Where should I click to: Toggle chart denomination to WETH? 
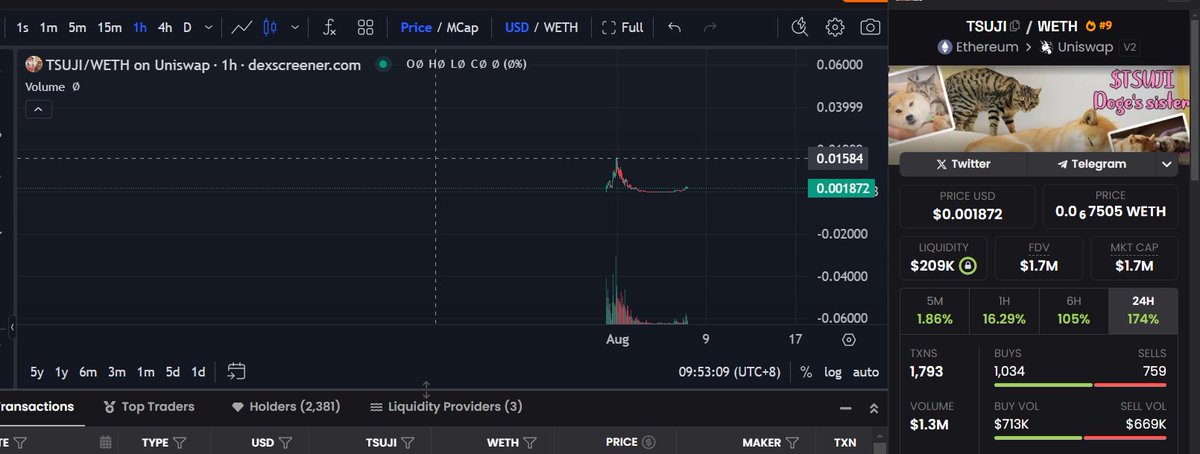[561, 27]
